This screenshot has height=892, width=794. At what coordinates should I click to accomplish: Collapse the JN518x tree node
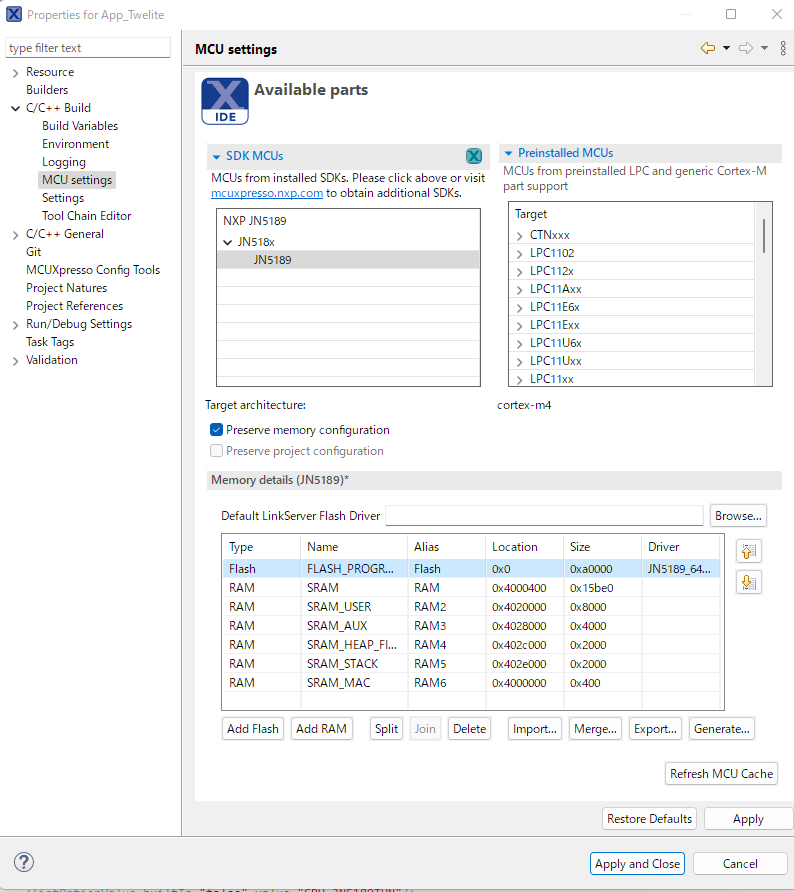(x=228, y=242)
